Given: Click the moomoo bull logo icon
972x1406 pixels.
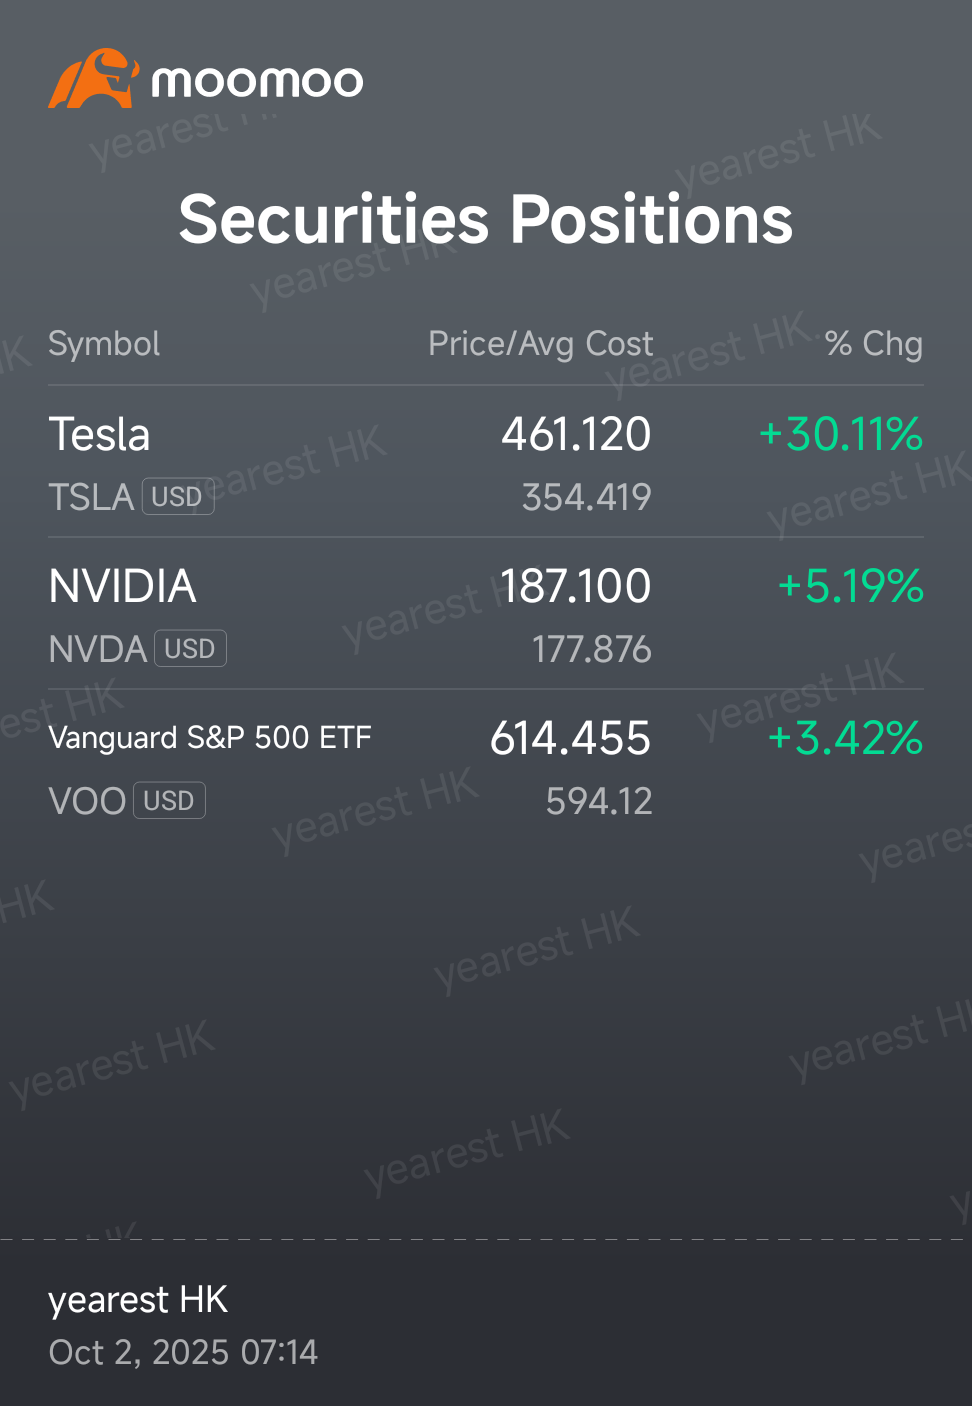Looking at the screenshot, I should (x=93, y=78).
